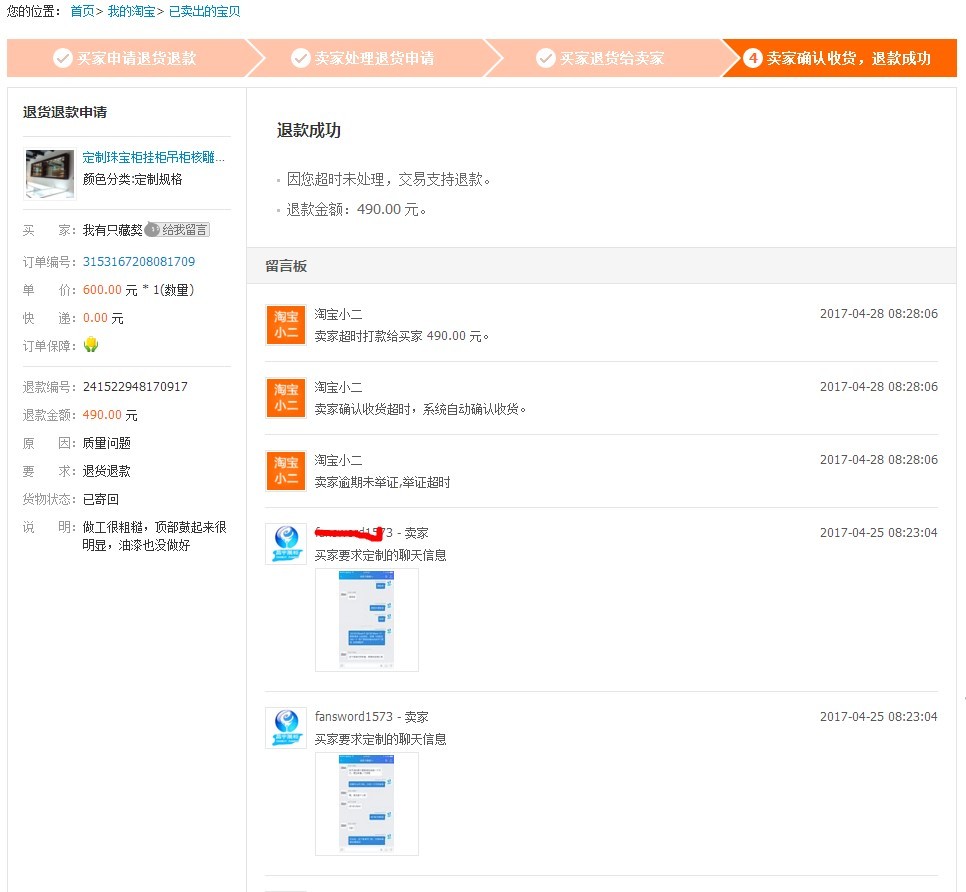Click checkmark icon of 买家申请退货退款 step
Viewport: 966px width, 892px height.
63,58
